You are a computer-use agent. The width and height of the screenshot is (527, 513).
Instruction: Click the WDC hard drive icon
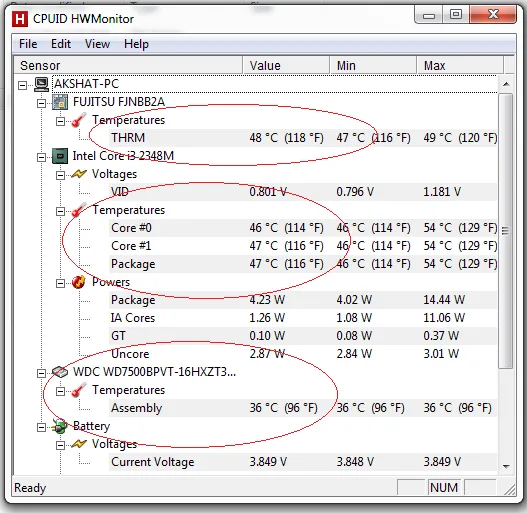60,372
